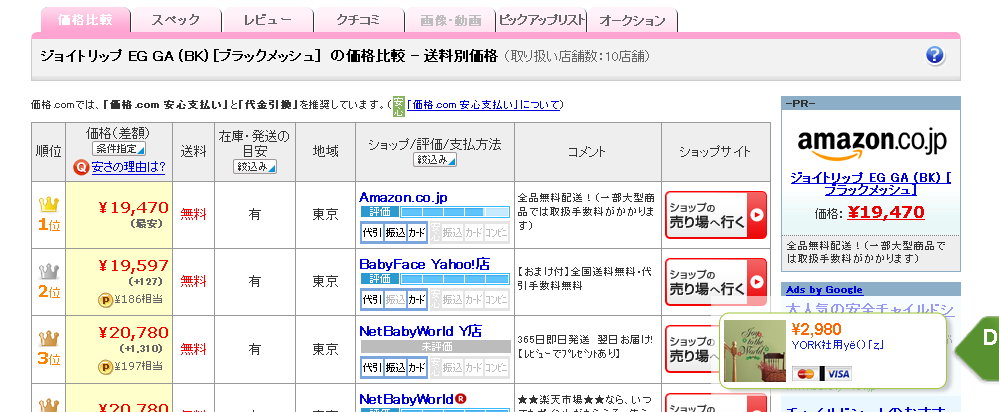Switch to the レビュー tab

268,20
